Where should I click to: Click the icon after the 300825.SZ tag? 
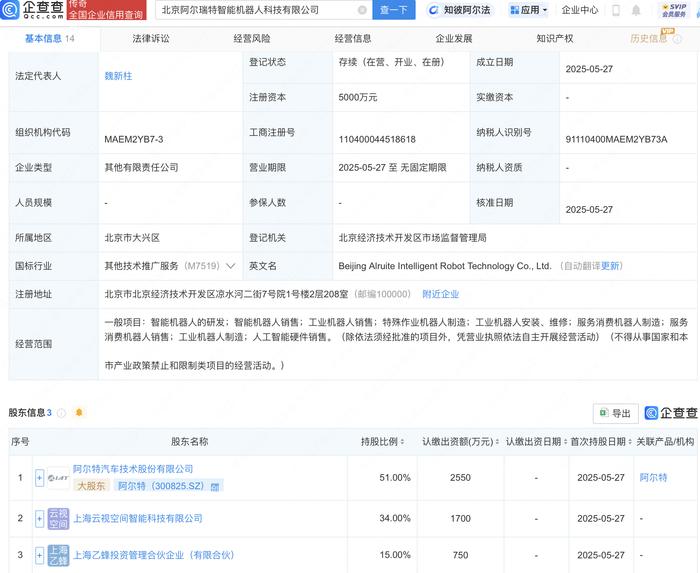(x=215, y=487)
